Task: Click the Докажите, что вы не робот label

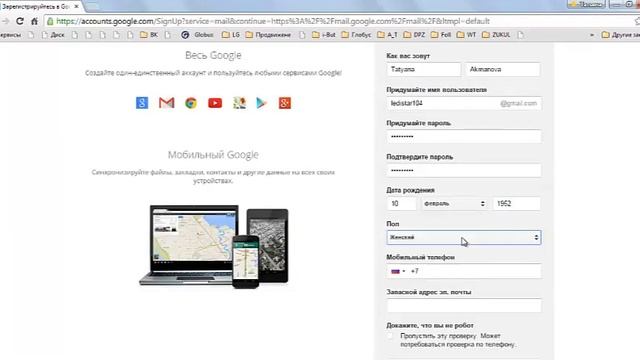Action: pyautogui.click(x=430, y=325)
